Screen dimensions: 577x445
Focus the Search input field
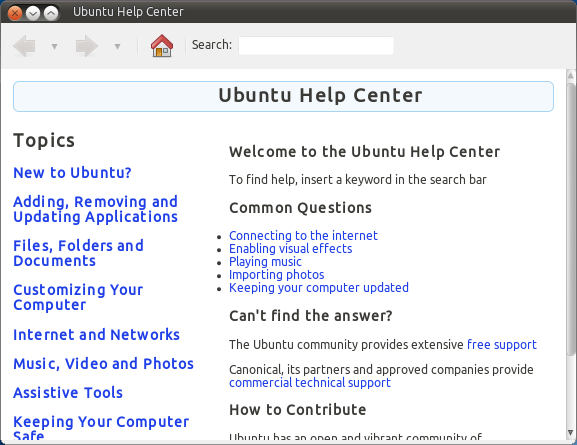coord(316,45)
